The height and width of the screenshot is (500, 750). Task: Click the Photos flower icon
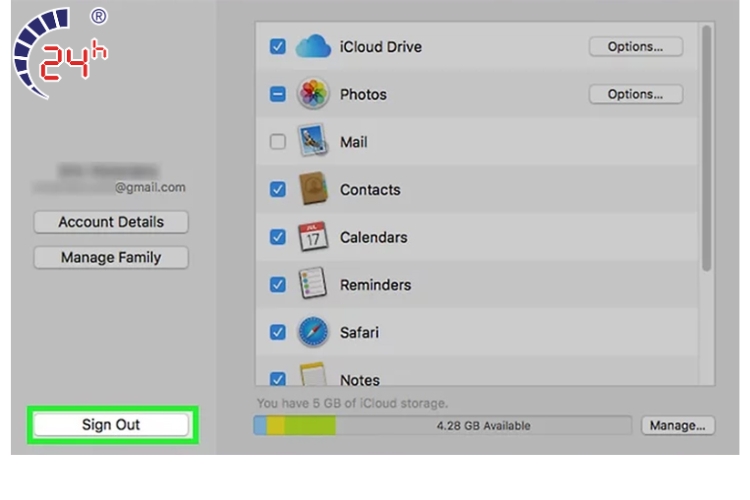pos(313,93)
